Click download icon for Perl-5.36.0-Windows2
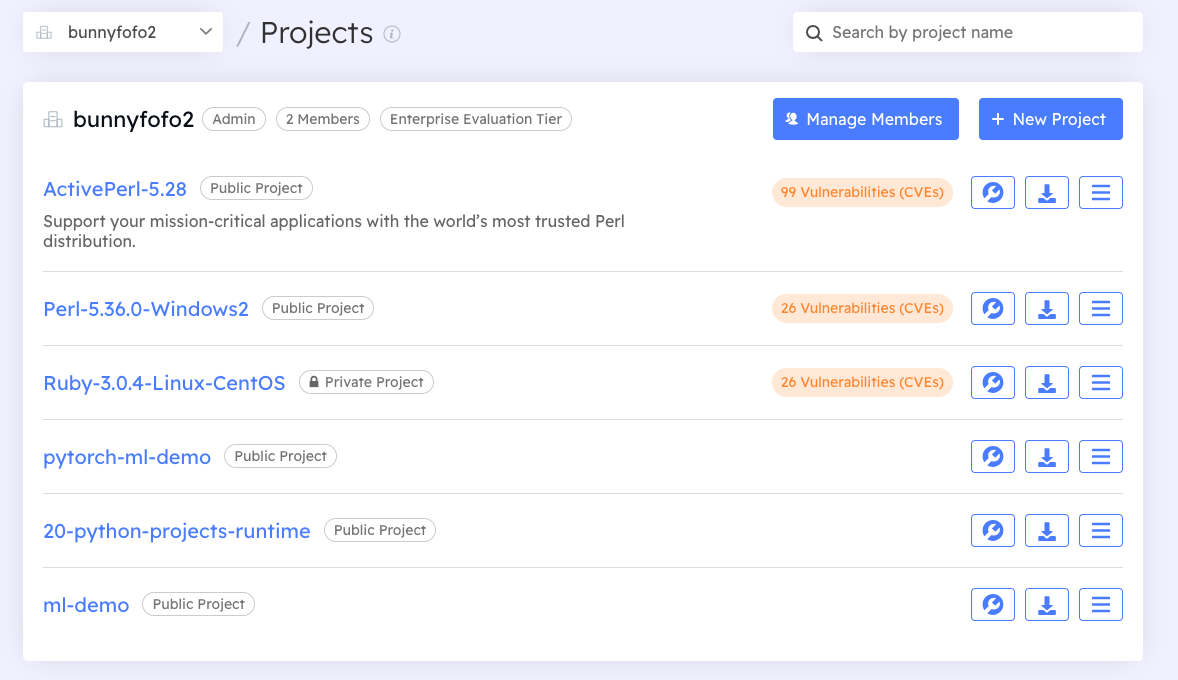The image size is (1178, 680). [x=1046, y=308]
